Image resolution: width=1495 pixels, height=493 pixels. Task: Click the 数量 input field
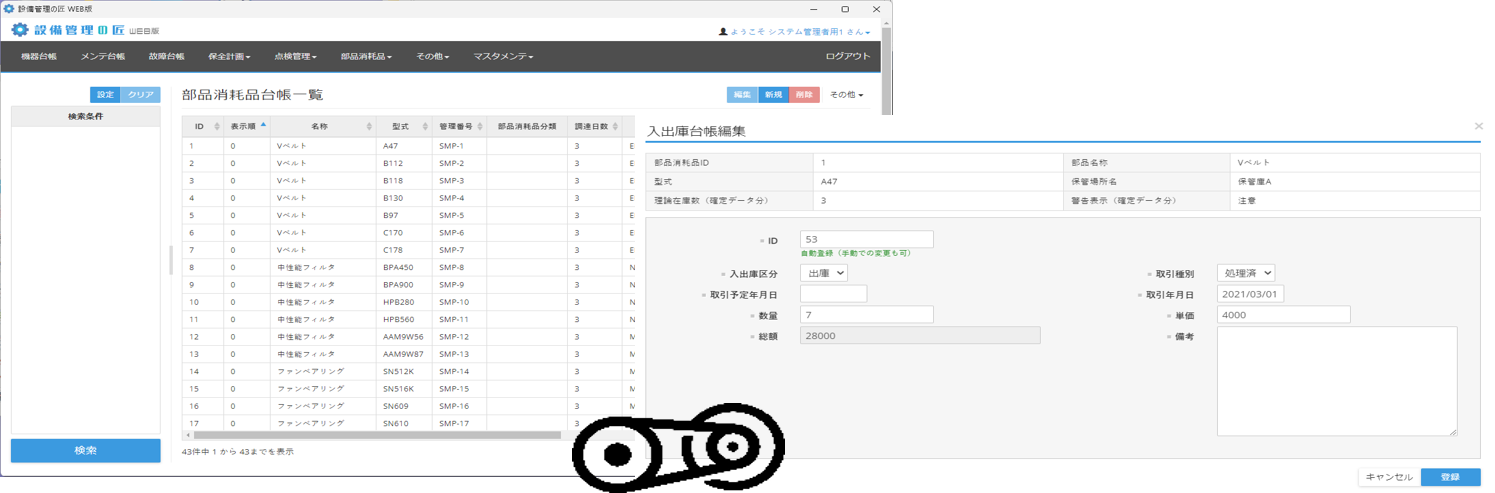tap(866, 315)
